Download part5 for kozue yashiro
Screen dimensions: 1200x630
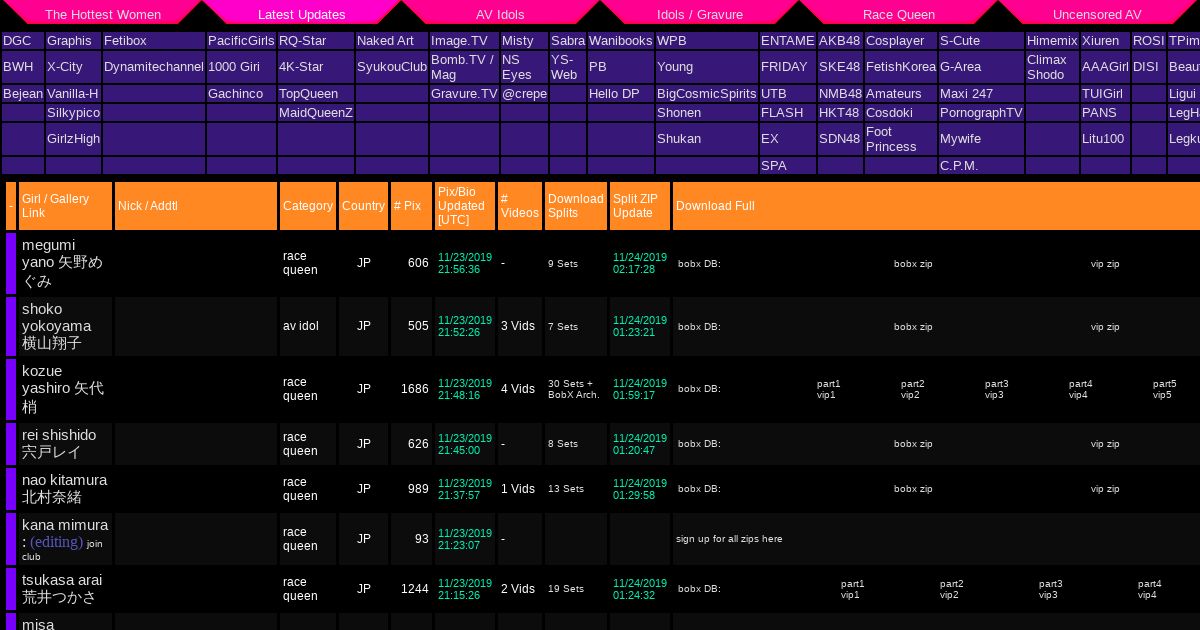1165,384
